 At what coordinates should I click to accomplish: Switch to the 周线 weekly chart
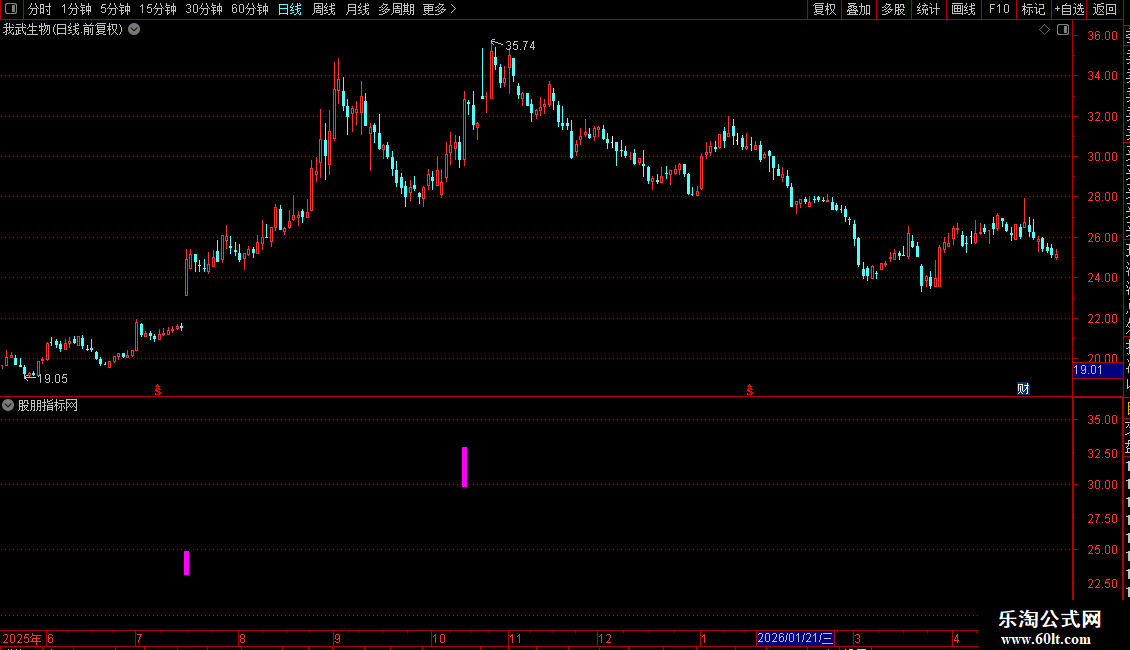[324, 9]
